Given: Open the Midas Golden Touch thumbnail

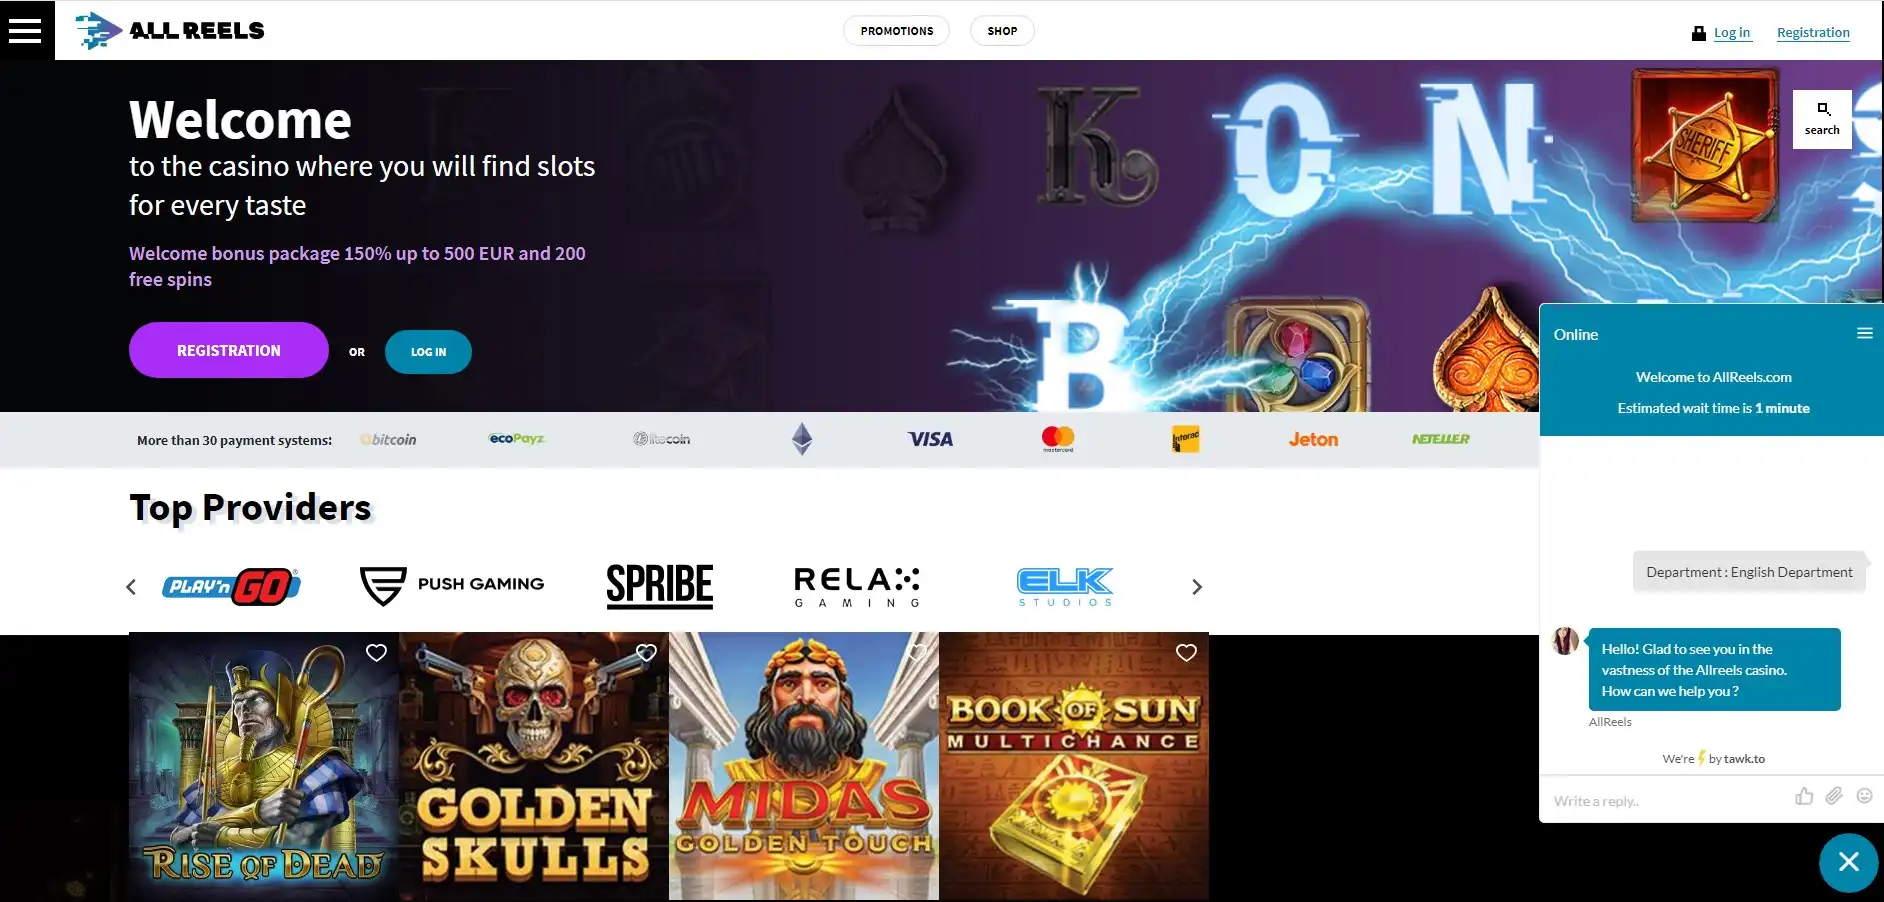Looking at the screenshot, I should tap(804, 767).
